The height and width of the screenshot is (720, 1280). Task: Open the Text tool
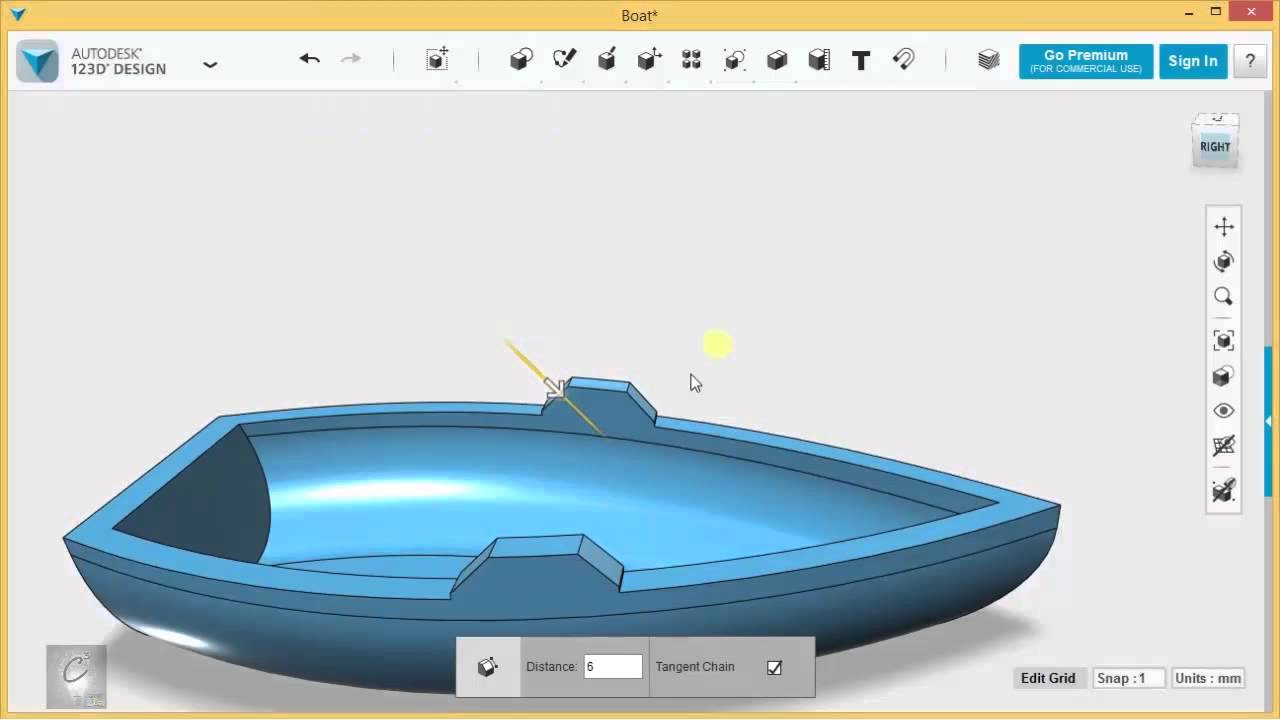(x=861, y=60)
